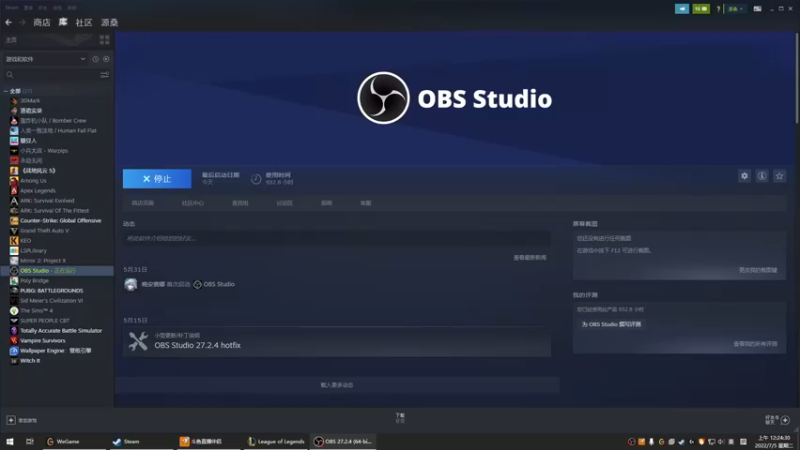This screenshot has height=450, width=800.
Task: Switch to League of Legends taskbar app
Action: (x=276, y=441)
